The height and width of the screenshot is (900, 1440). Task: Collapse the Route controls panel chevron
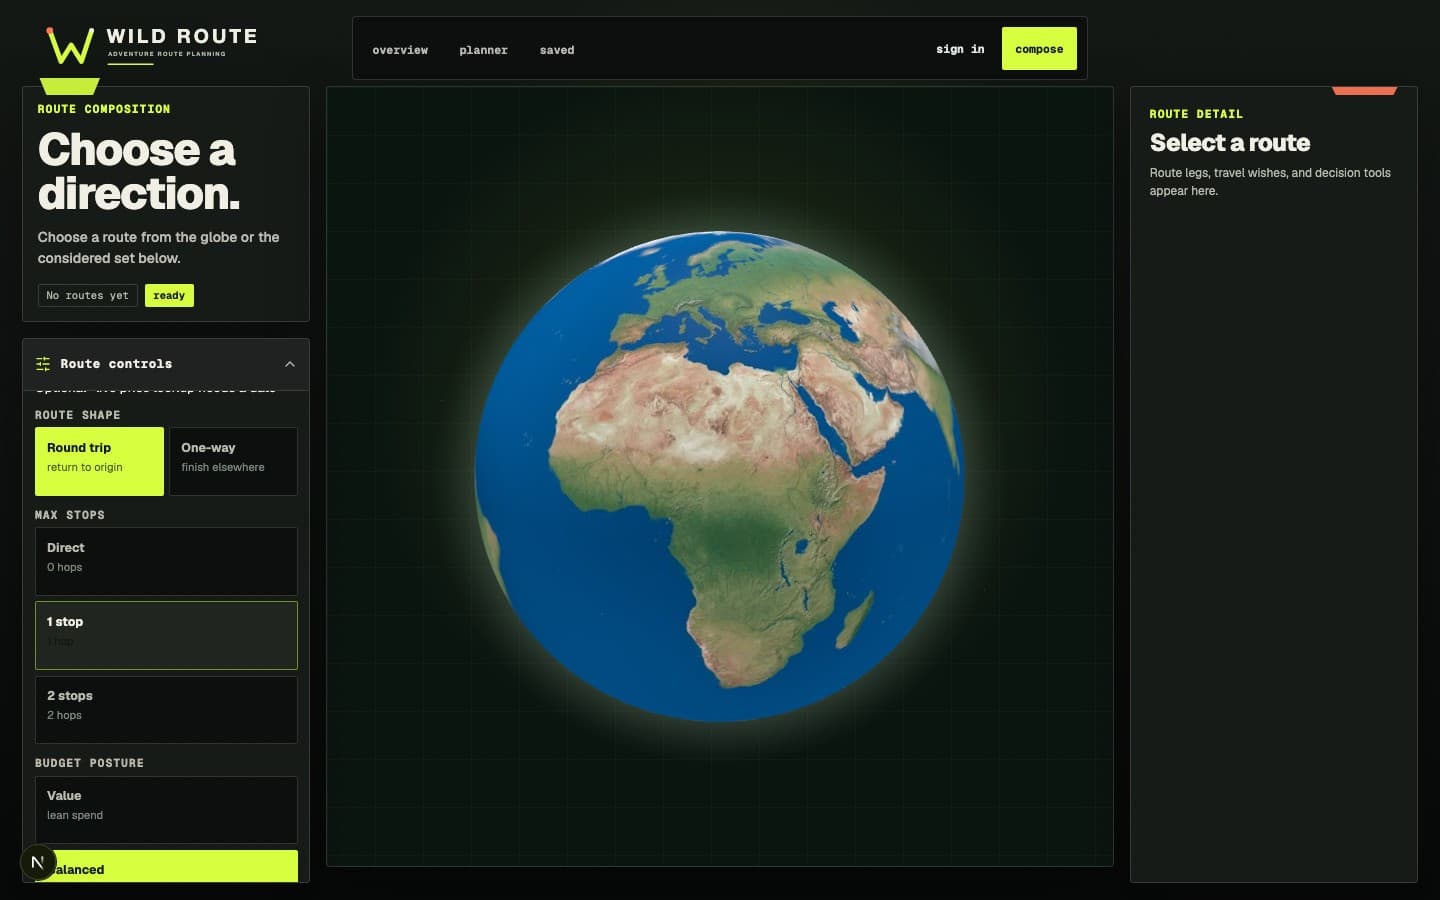click(290, 364)
